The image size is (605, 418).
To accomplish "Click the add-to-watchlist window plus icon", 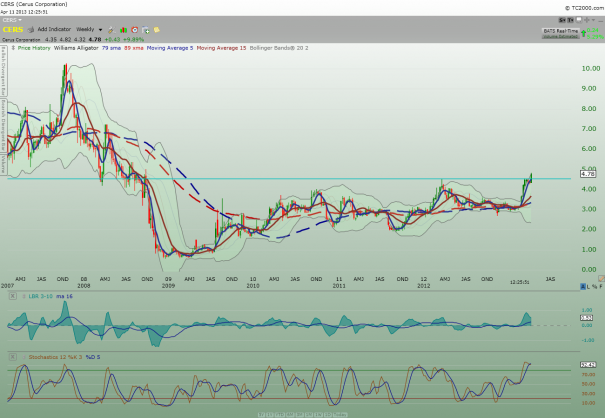I will pyautogui.click(x=146, y=29).
